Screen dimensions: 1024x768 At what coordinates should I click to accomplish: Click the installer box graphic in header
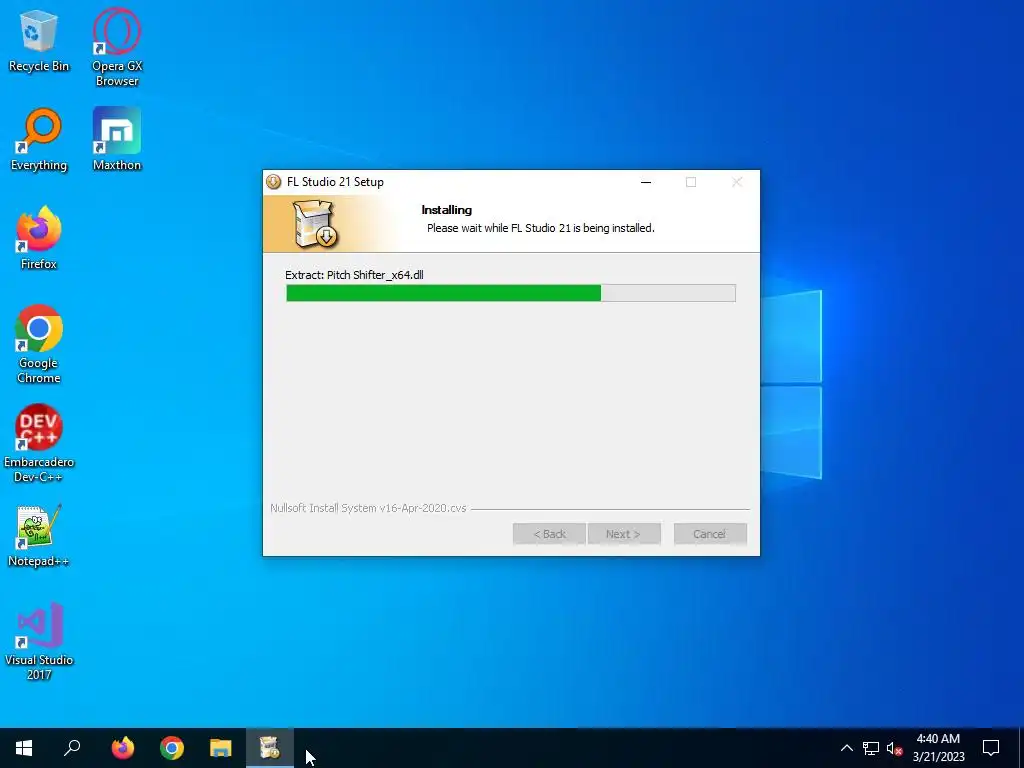pyautogui.click(x=315, y=224)
